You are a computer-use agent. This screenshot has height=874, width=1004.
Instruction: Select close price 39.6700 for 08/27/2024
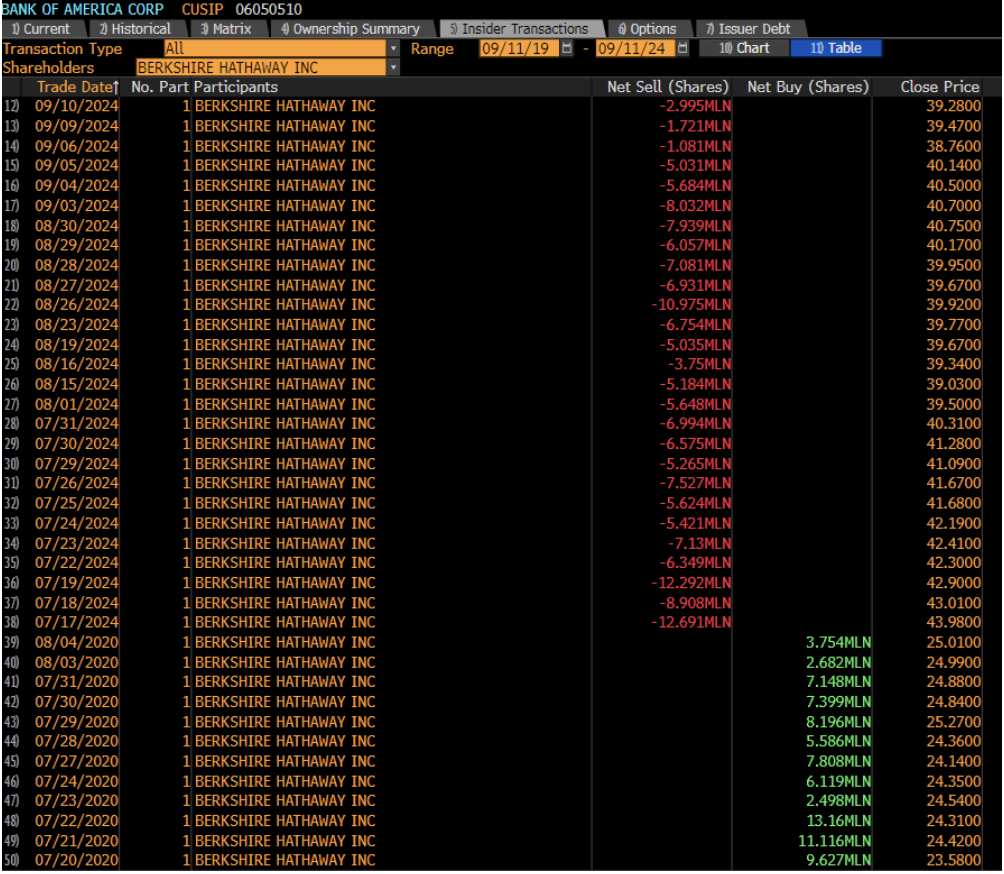click(x=953, y=286)
